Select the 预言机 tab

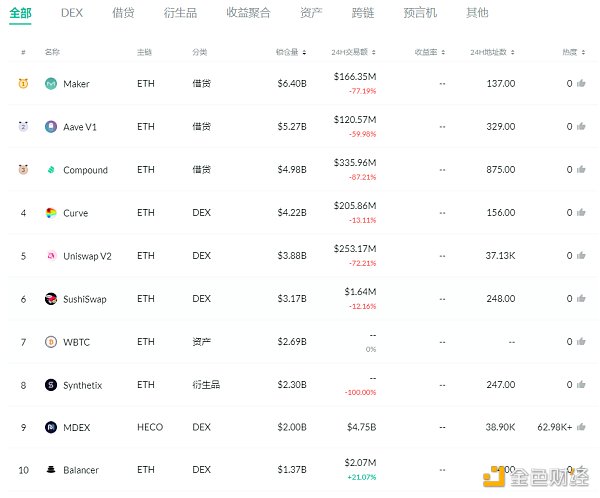419,13
